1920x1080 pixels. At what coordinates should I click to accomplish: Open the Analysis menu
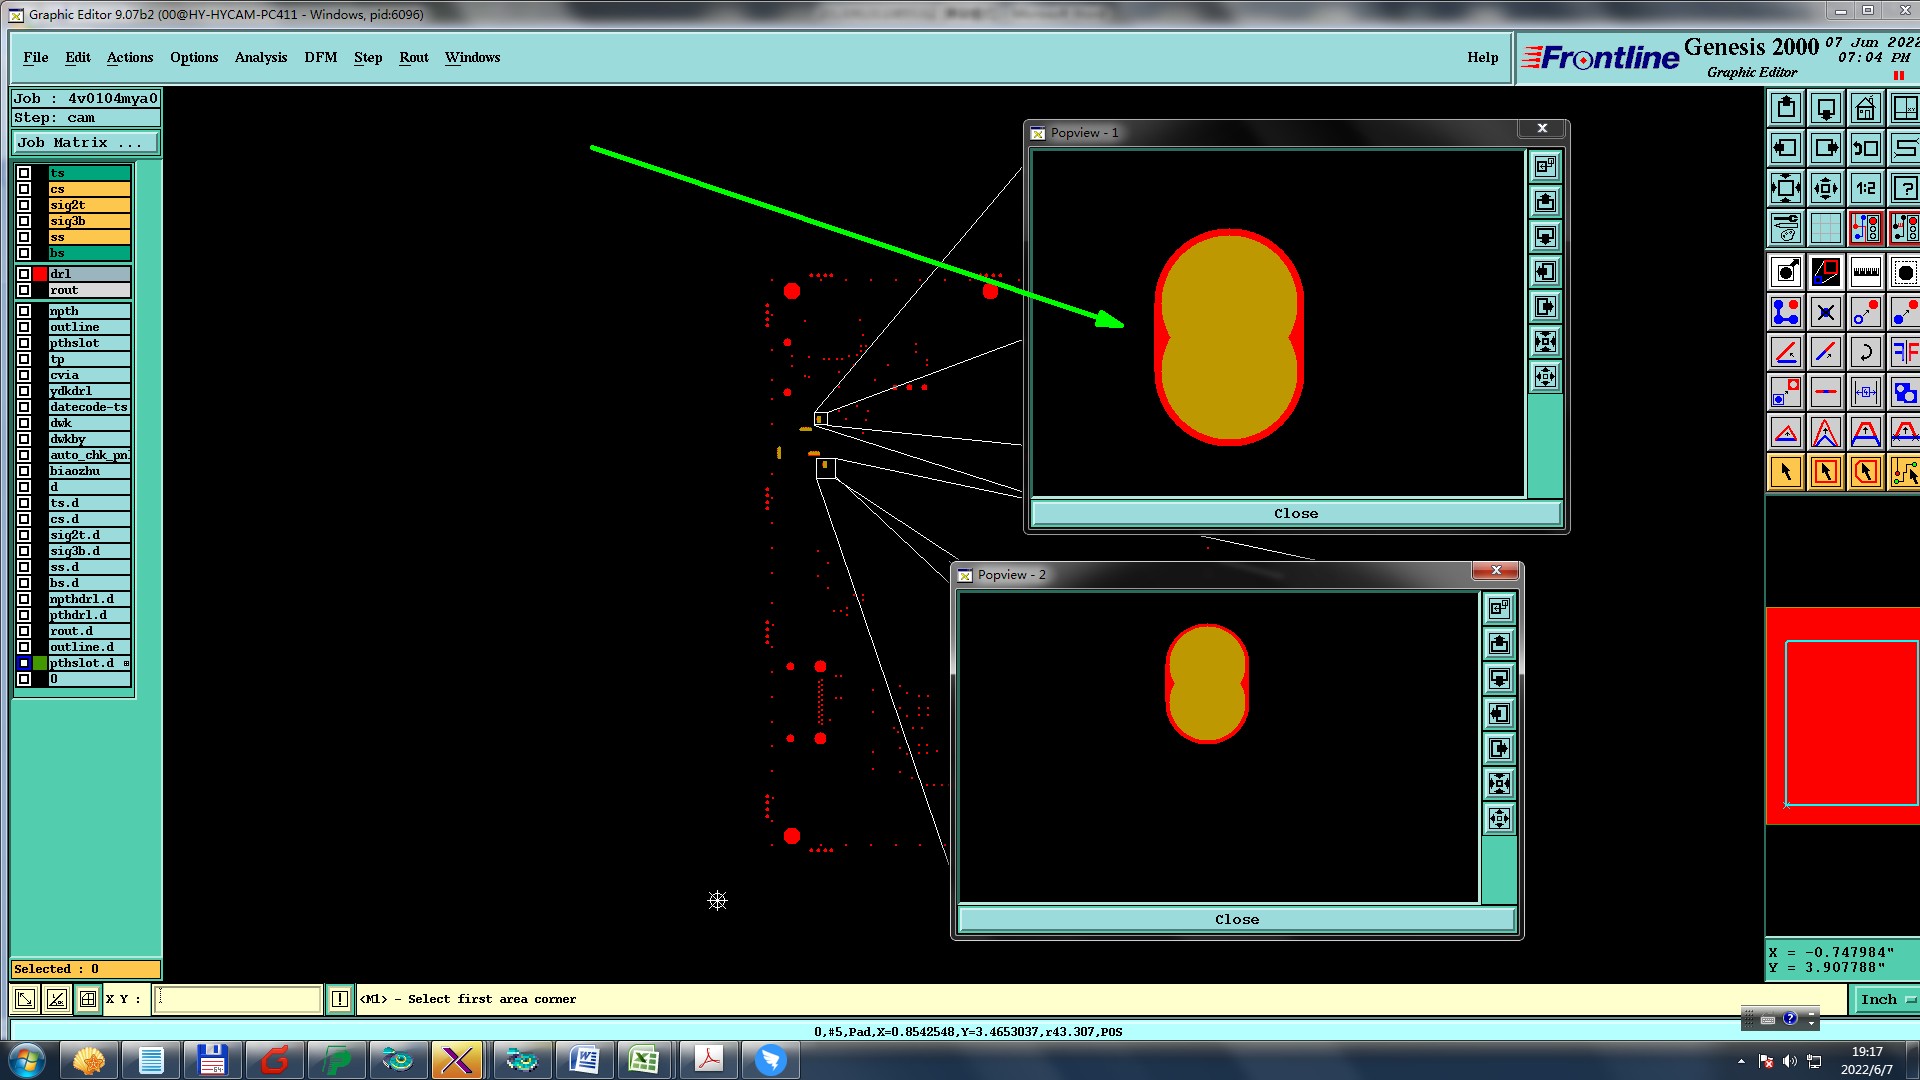[260, 57]
